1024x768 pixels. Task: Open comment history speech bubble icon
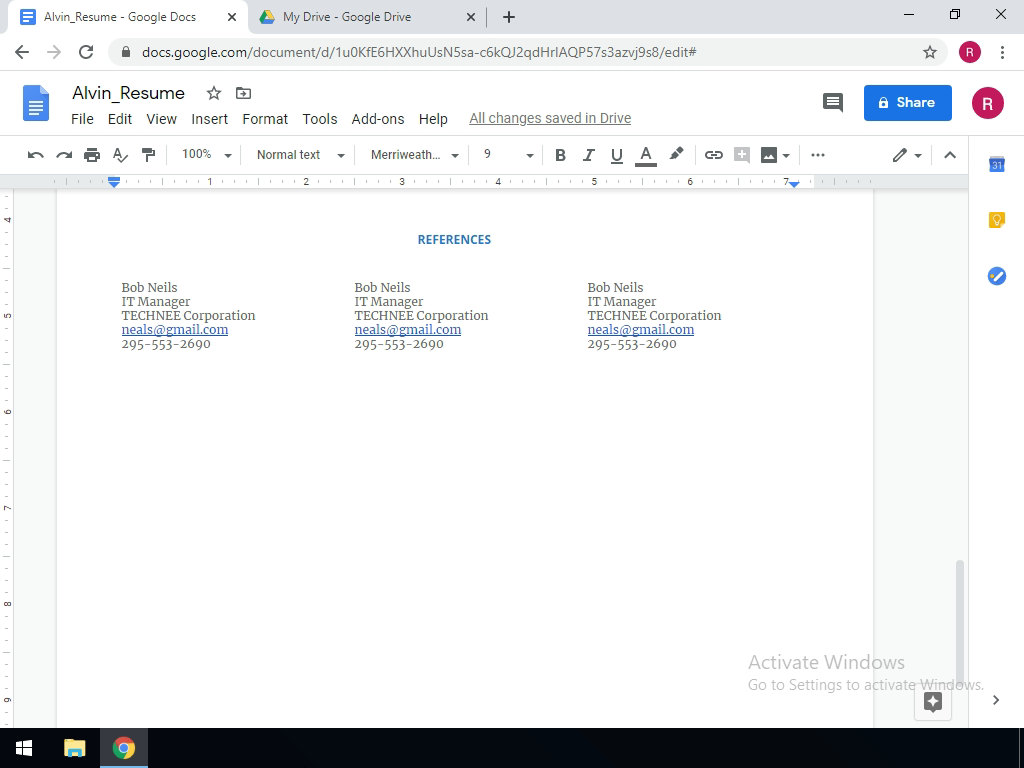833,103
